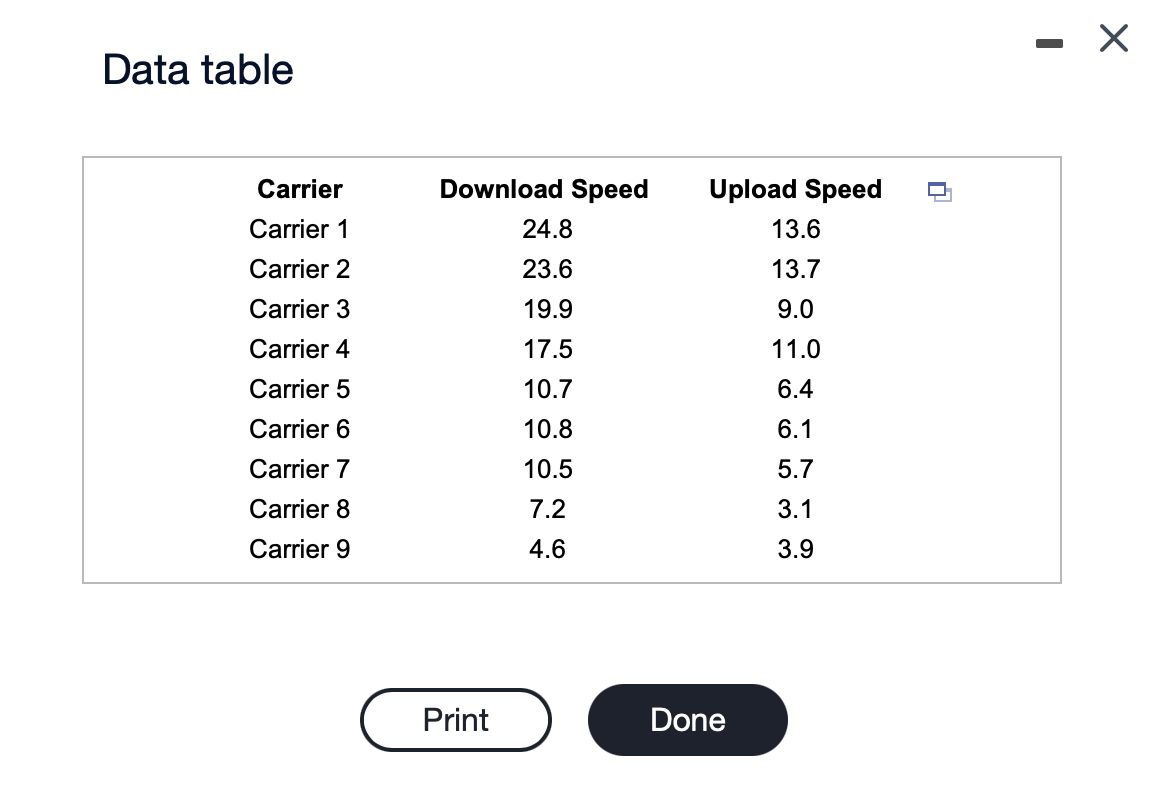Screen dimensions: 1154x804
Task: Select the Carrier 3 row label
Action: click(x=298, y=309)
